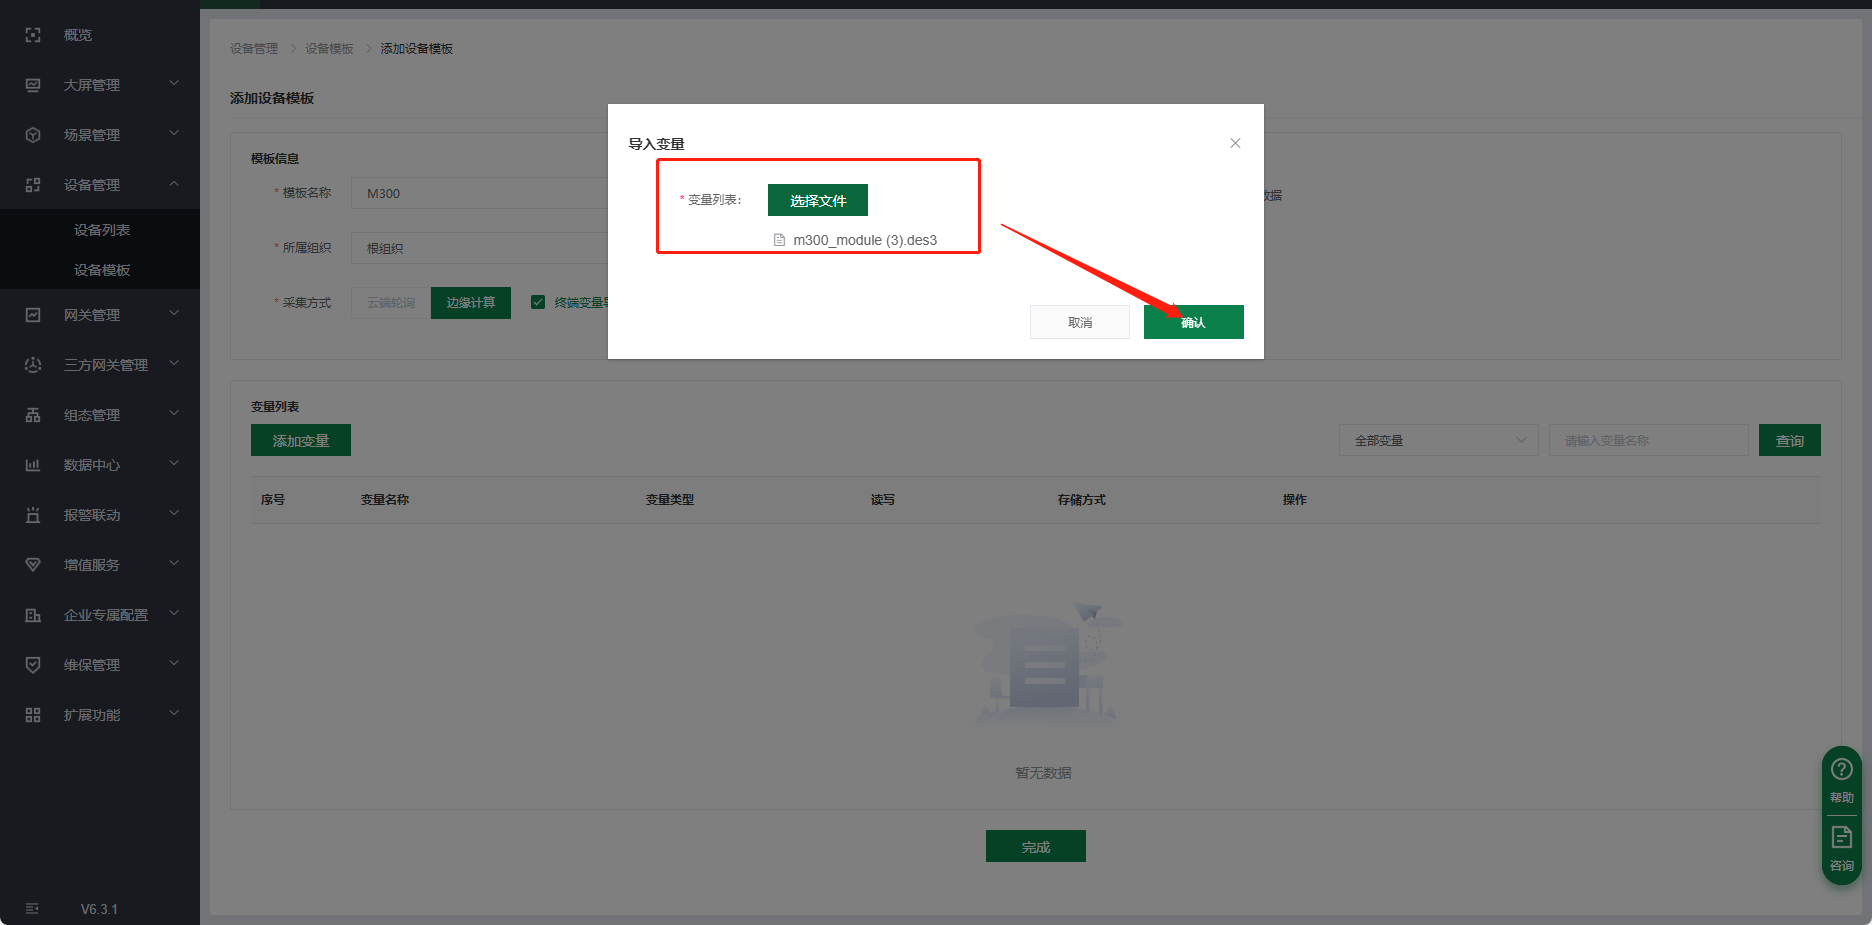Expand the 扩展功能 menu
1872x925 pixels.
174,713
